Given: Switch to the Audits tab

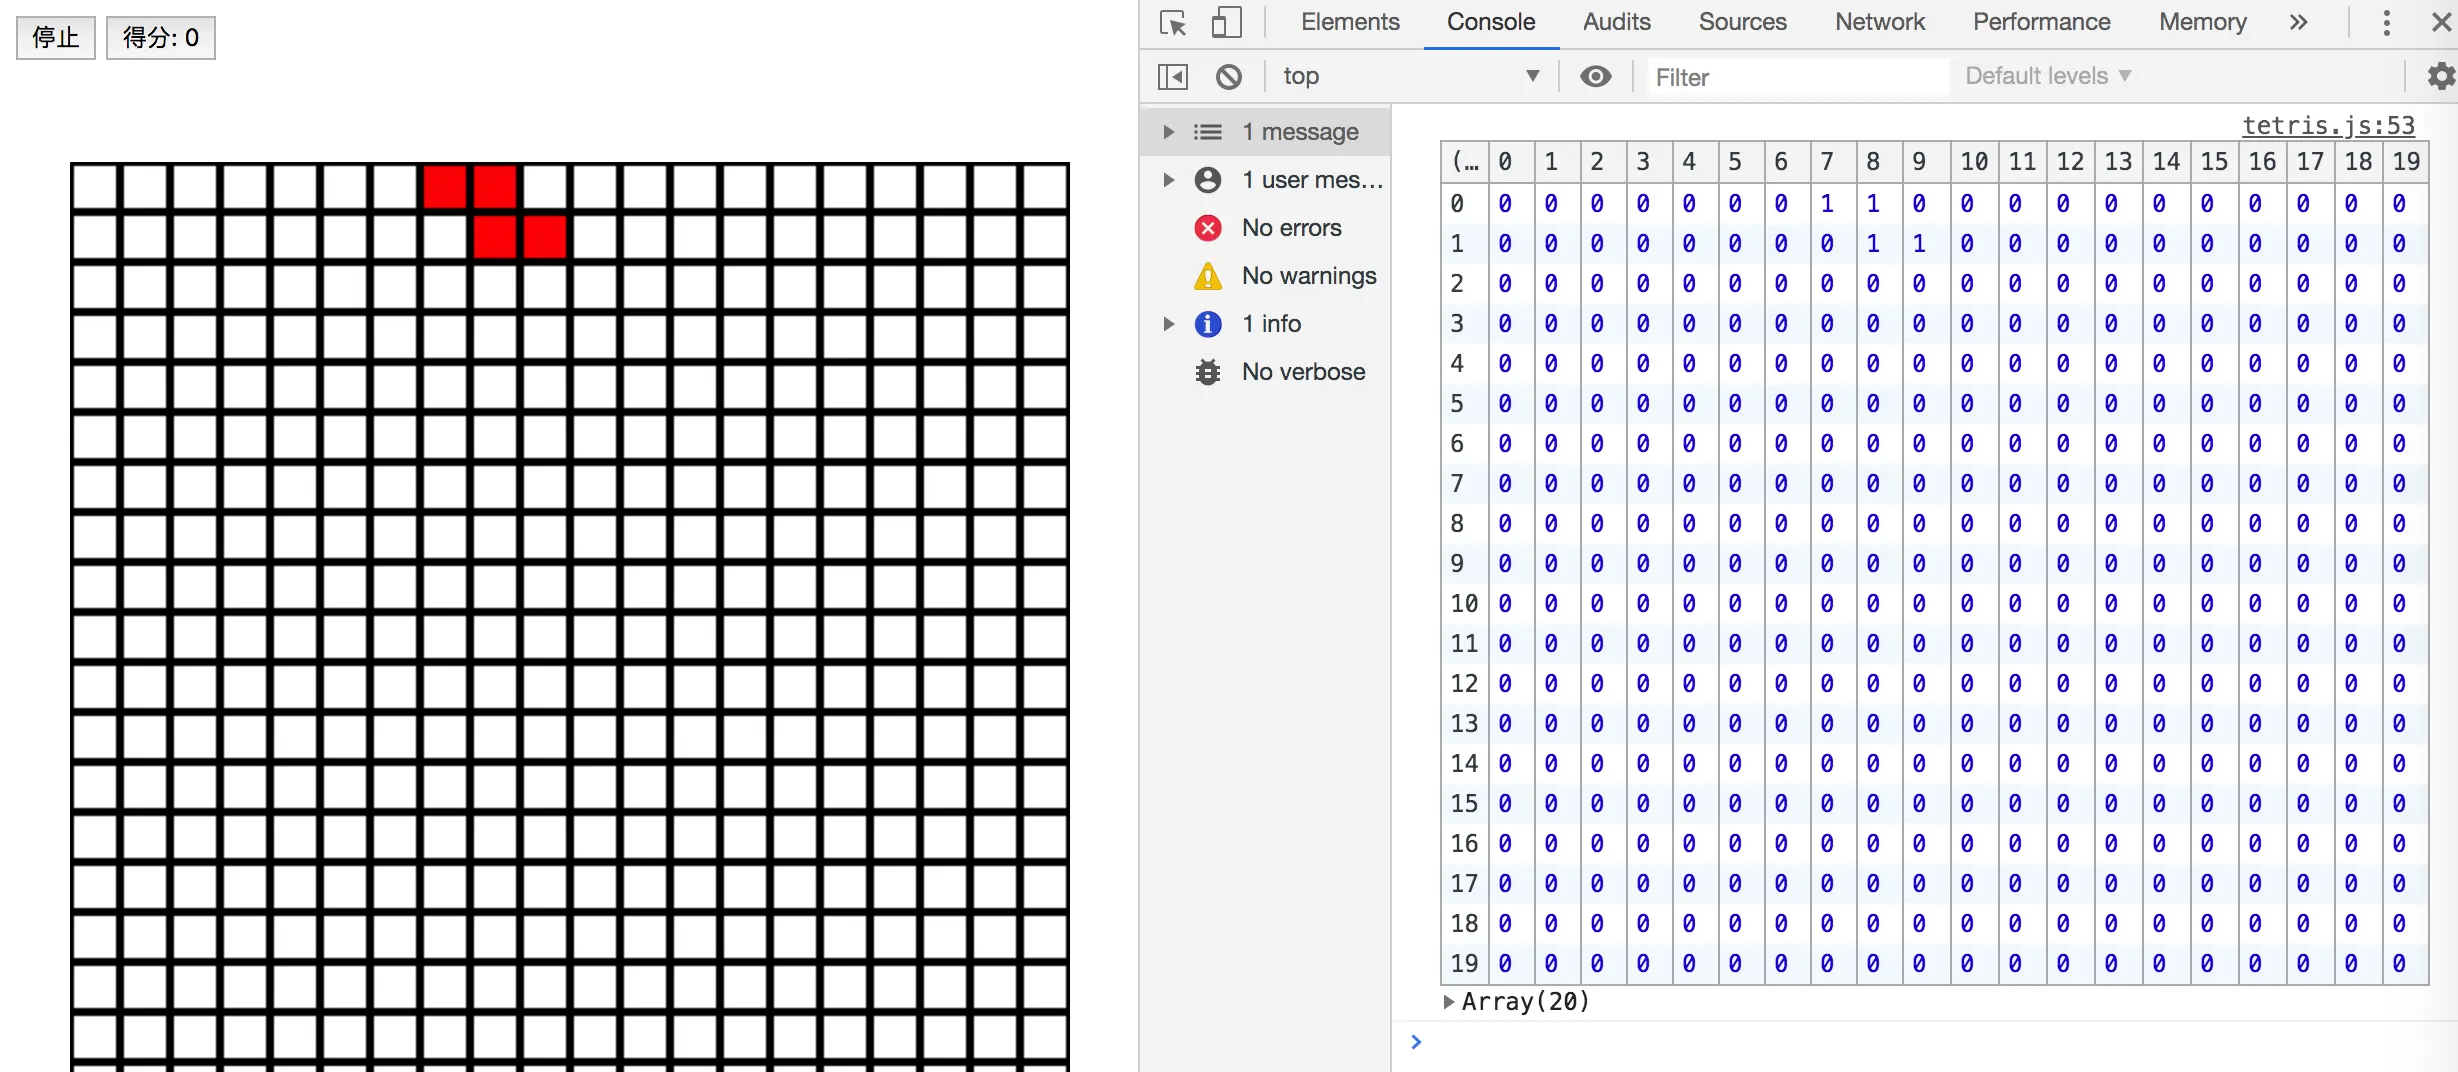Looking at the screenshot, I should coord(1617,22).
